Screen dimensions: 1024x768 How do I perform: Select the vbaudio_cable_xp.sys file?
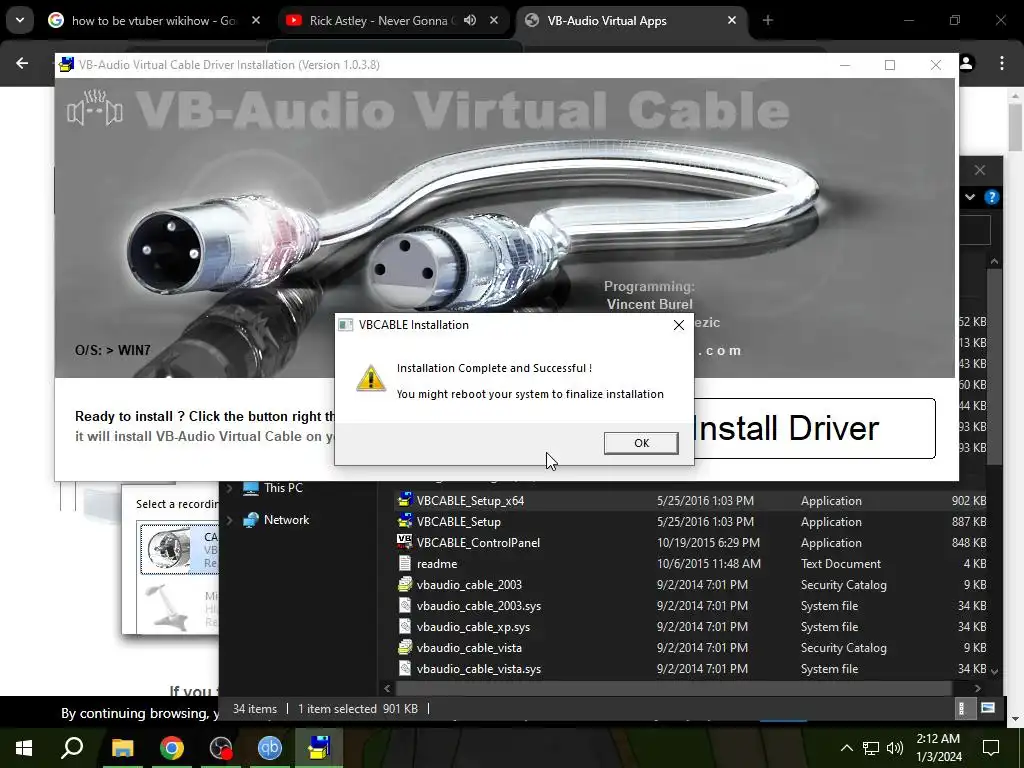tap(690, 627)
